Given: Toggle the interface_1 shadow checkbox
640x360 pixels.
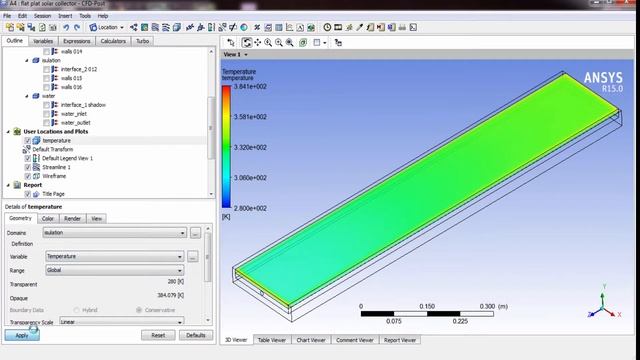Looking at the screenshot, I should (x=47, y=105).
